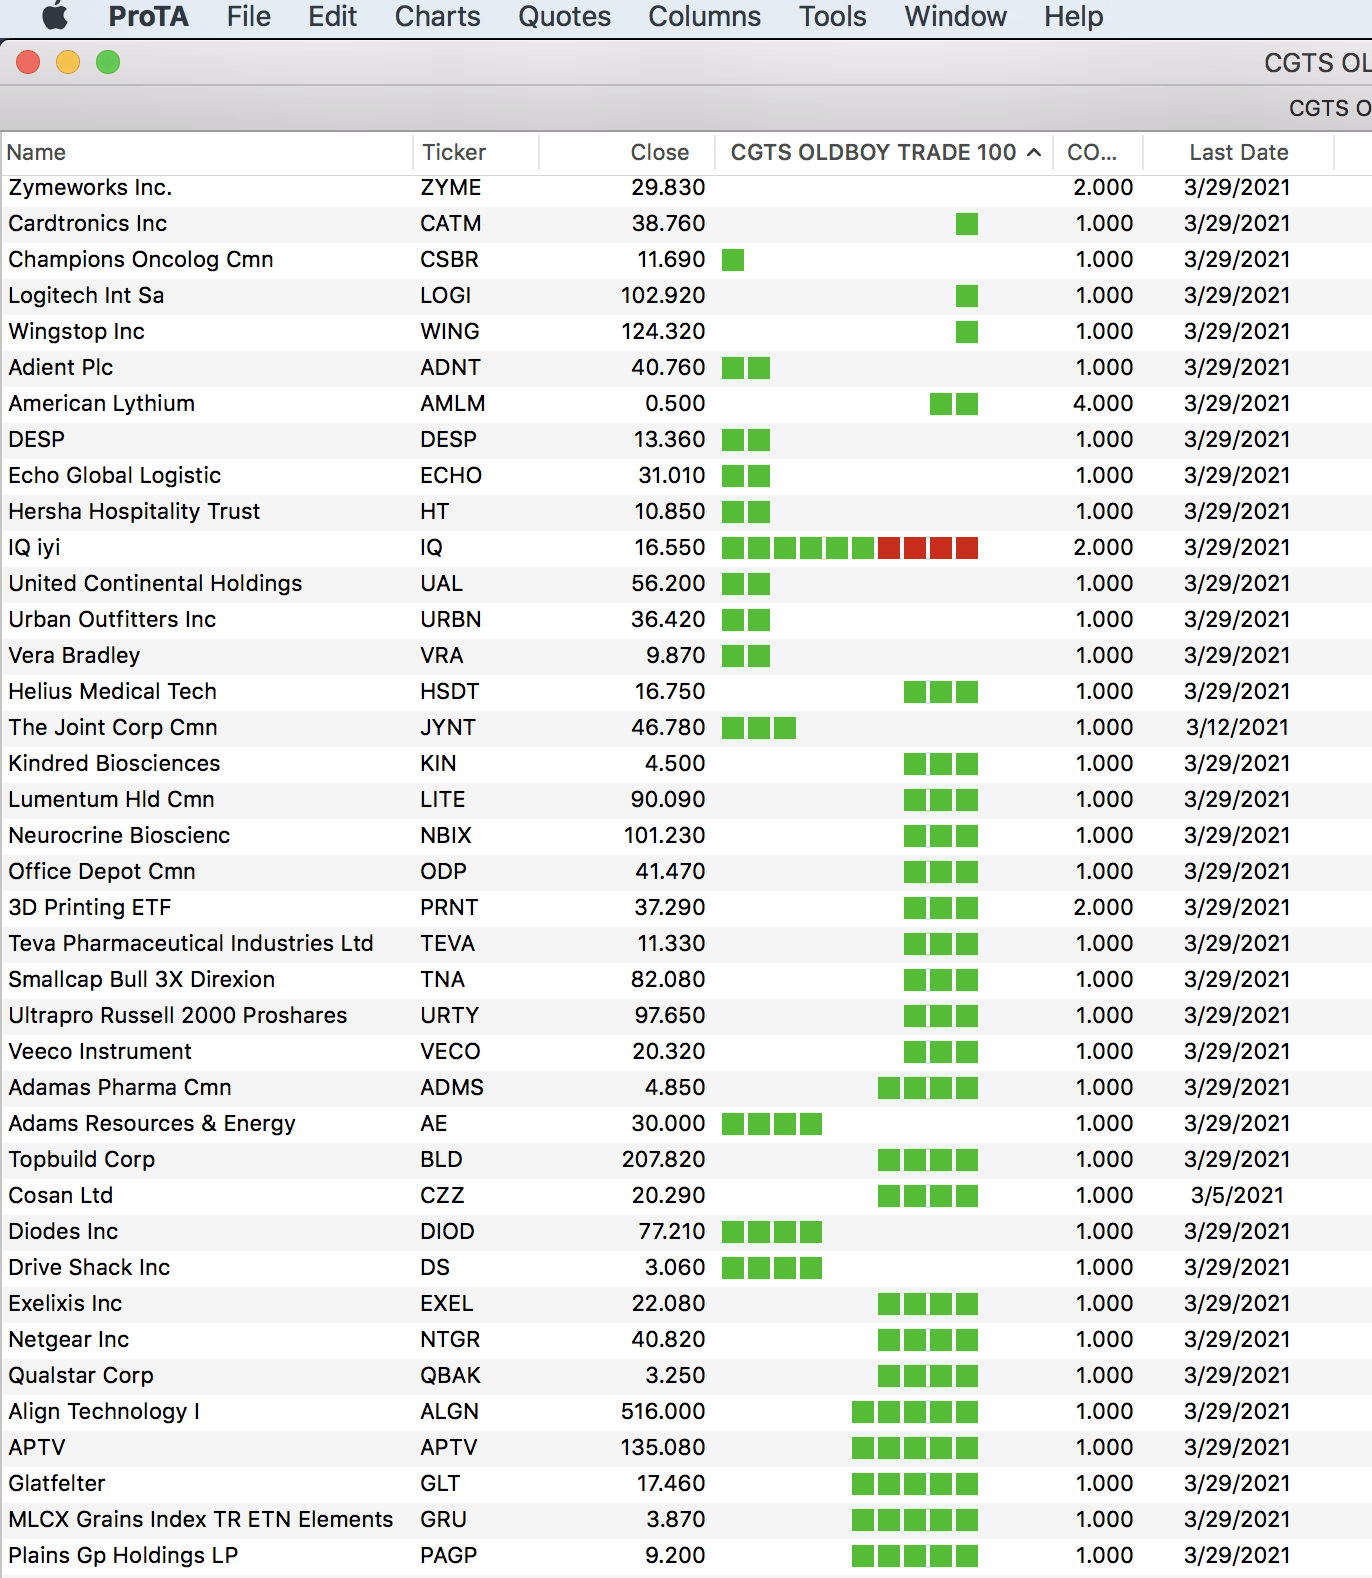This screenshot has height=1578, width=1372.
Task: Click the sort arrow on CGTS OLDBOY TRADE 100
Action: [x=1034, y=152]
